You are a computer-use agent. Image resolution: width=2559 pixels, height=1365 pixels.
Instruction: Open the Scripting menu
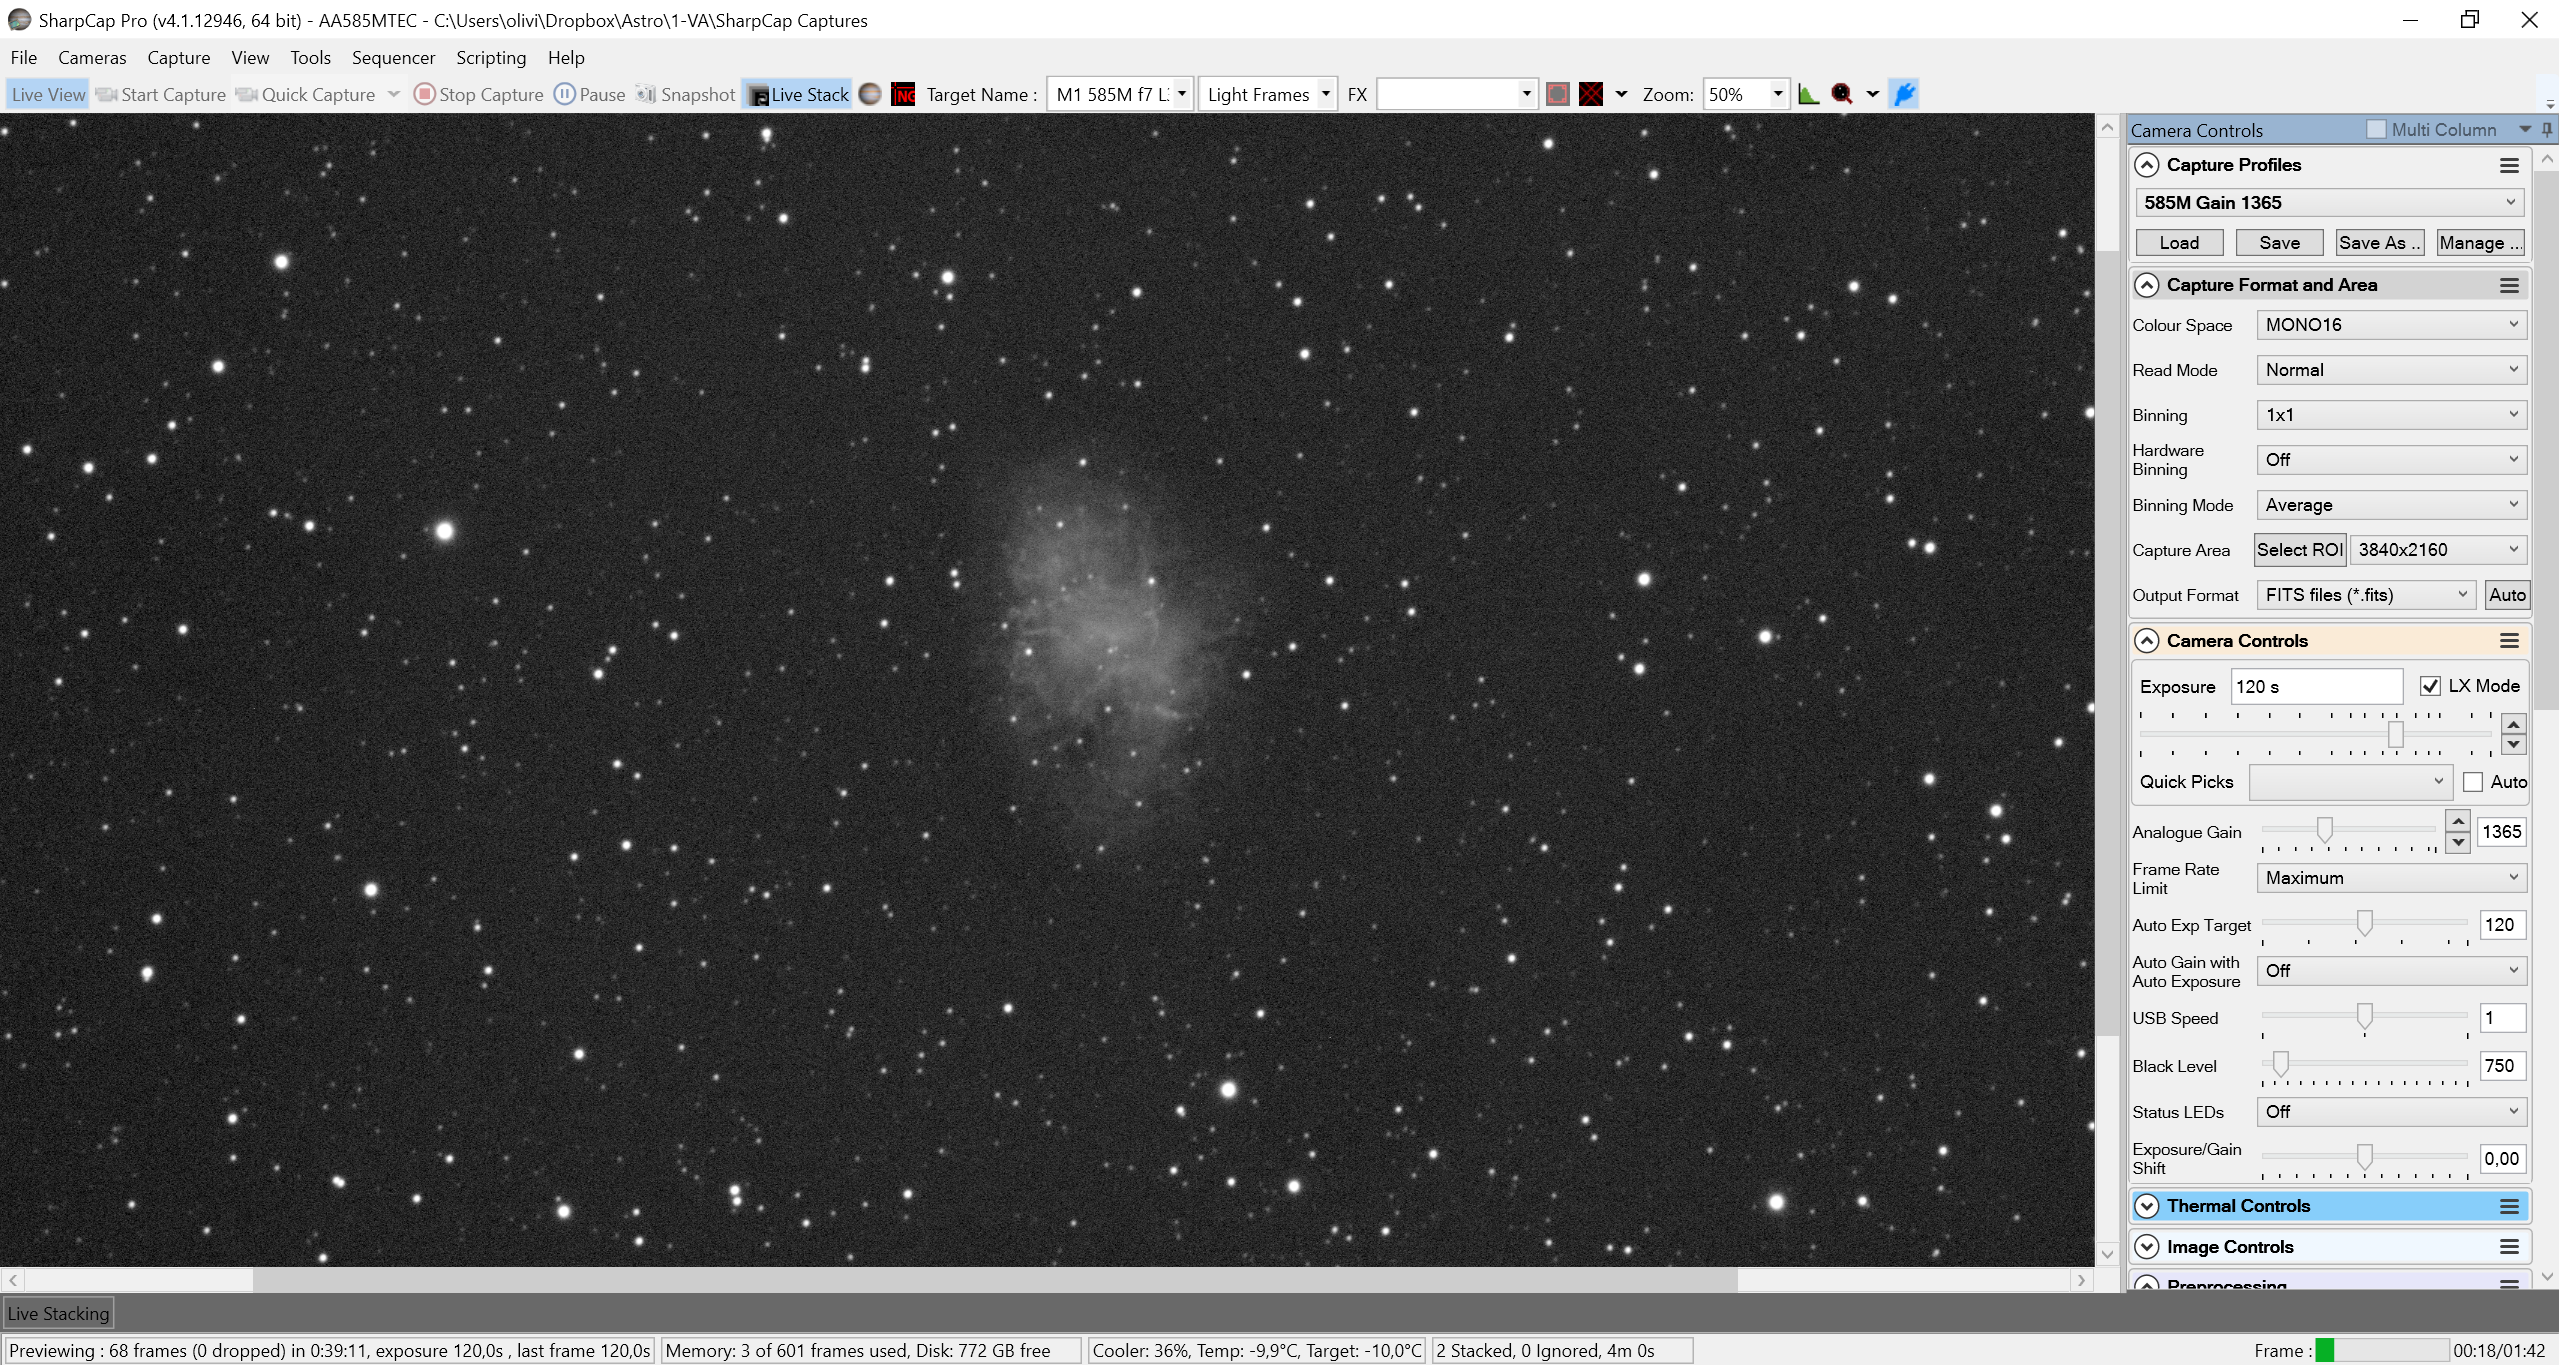[x=491, y=58]
